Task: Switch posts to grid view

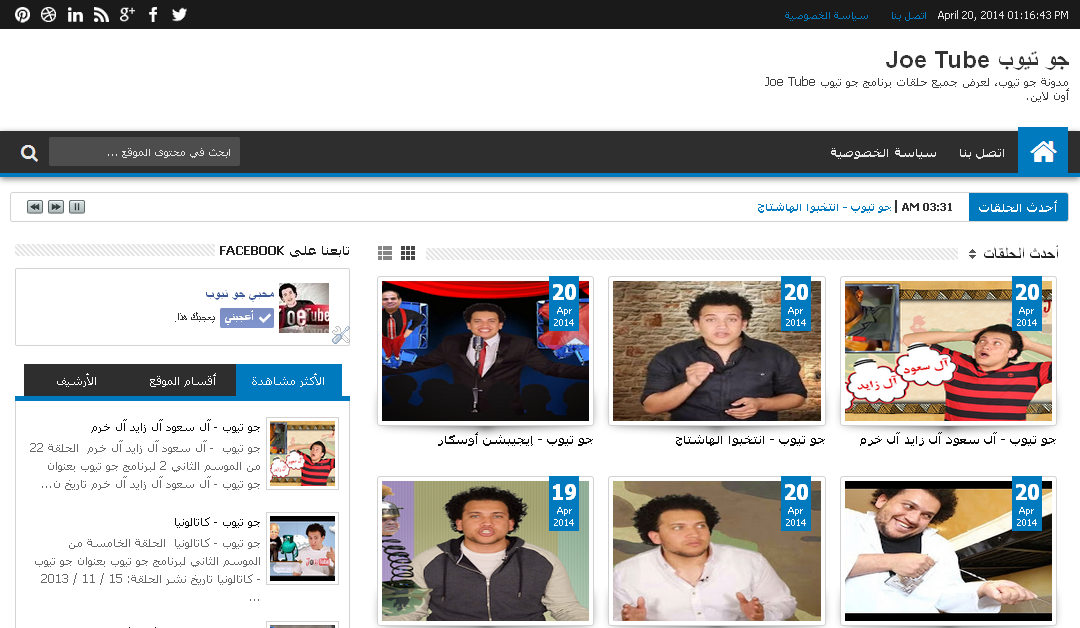Action: (x=408, y=253)
